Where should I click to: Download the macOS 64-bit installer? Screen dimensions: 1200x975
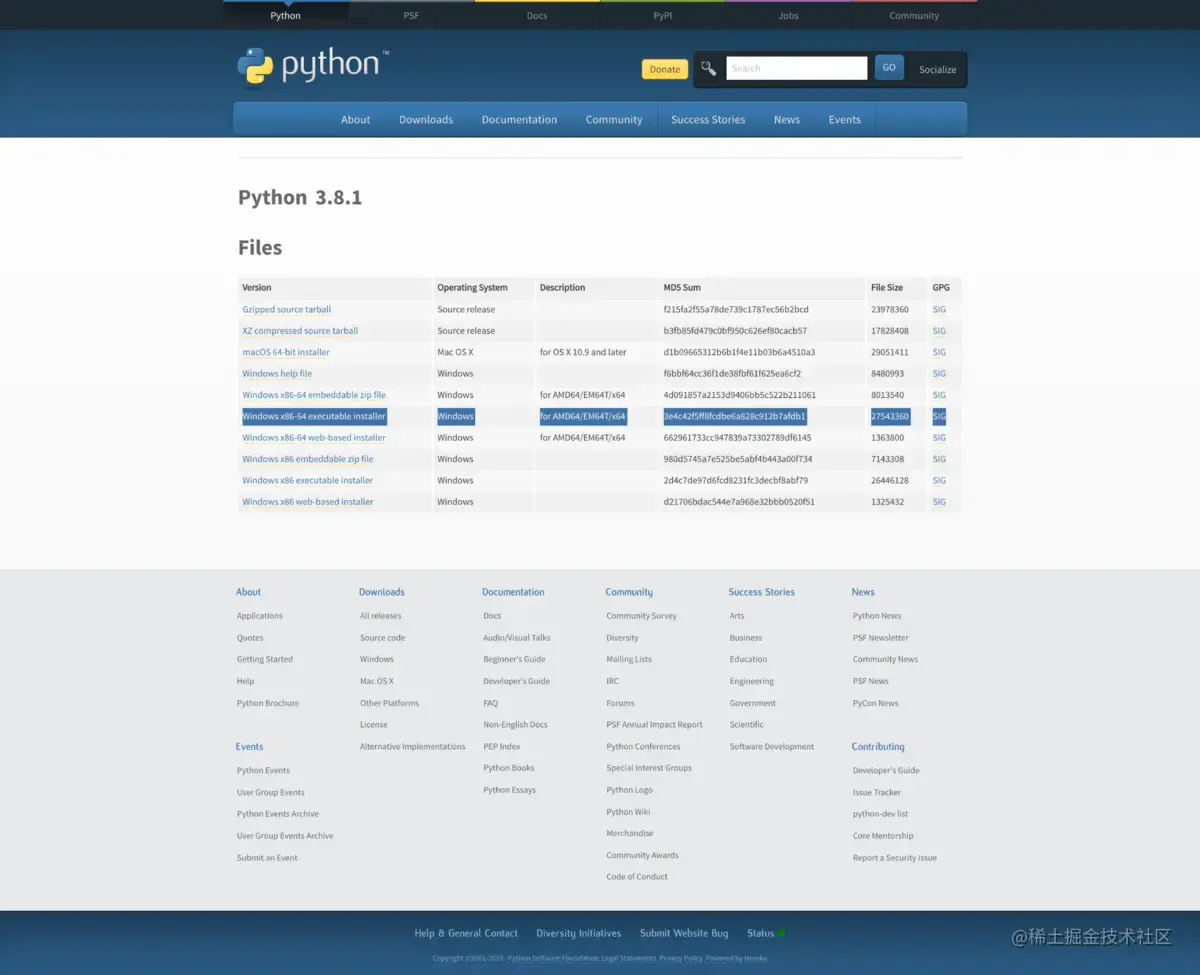tap(286, 352)
